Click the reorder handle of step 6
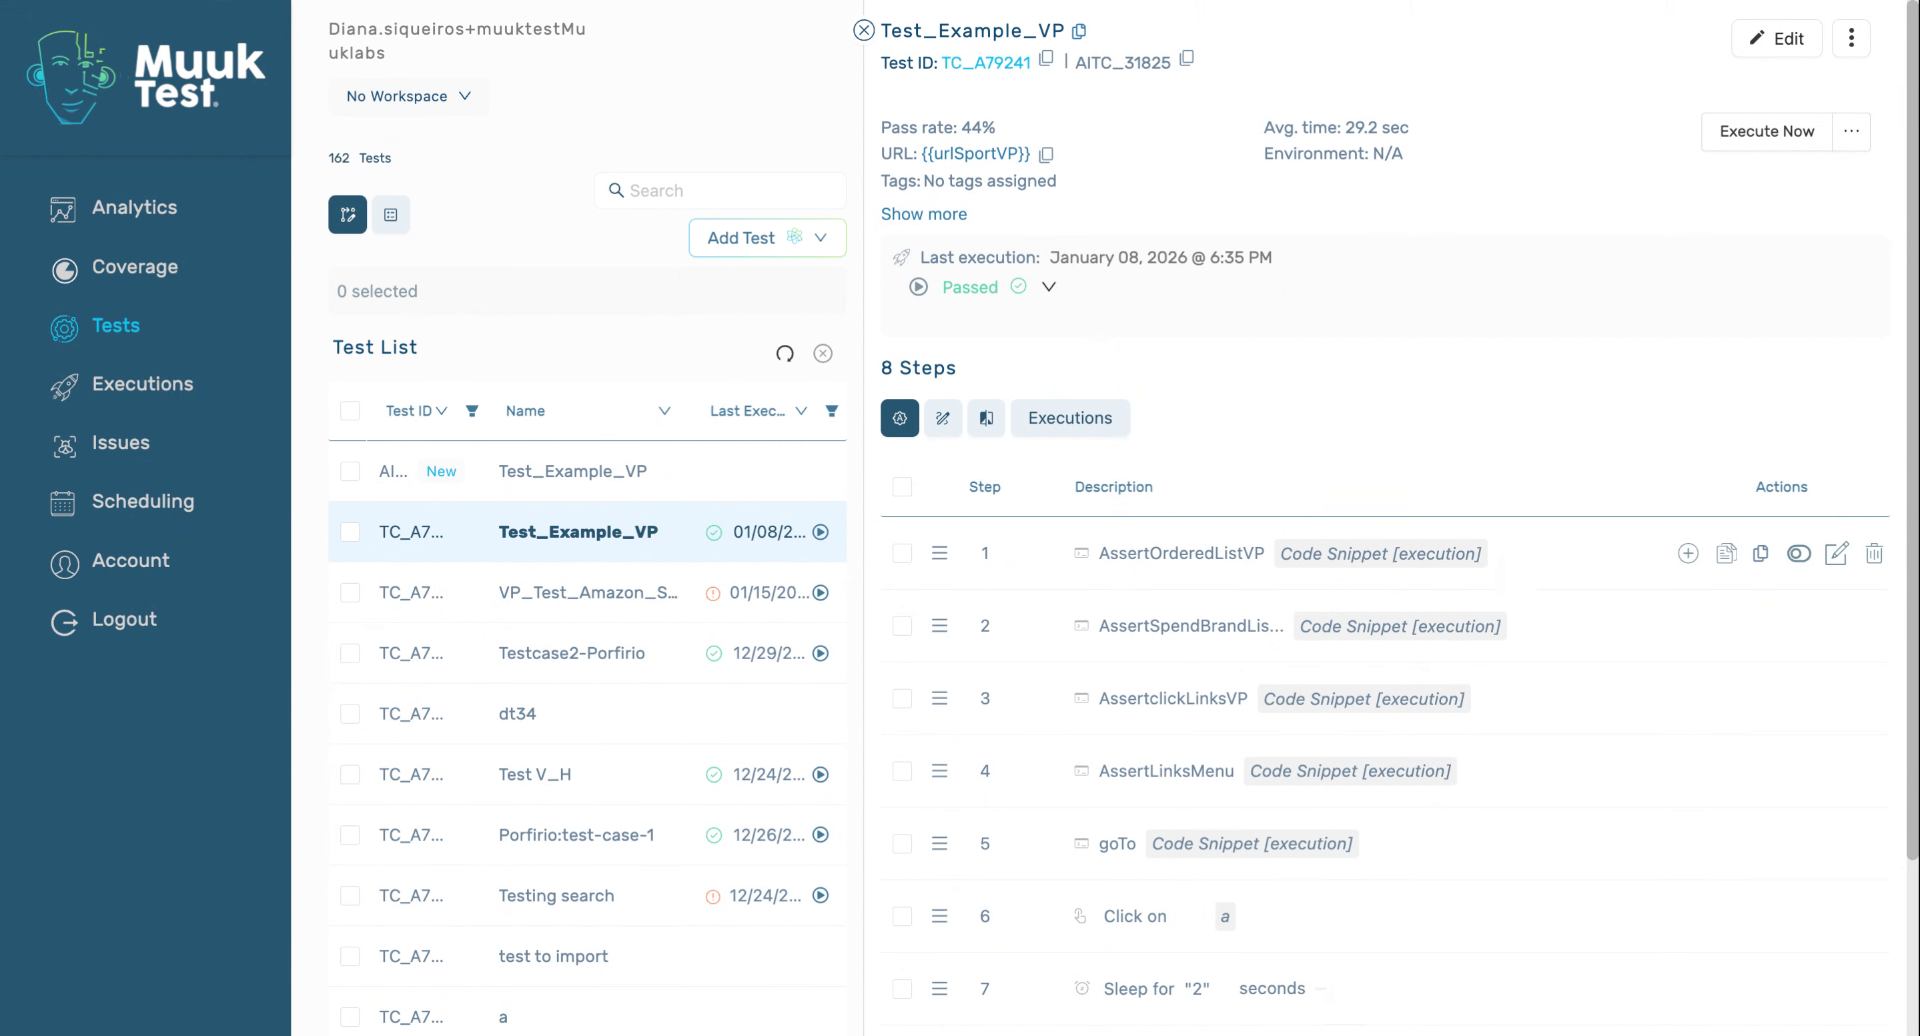1920x1036 pixels. [x=939, y=916]
